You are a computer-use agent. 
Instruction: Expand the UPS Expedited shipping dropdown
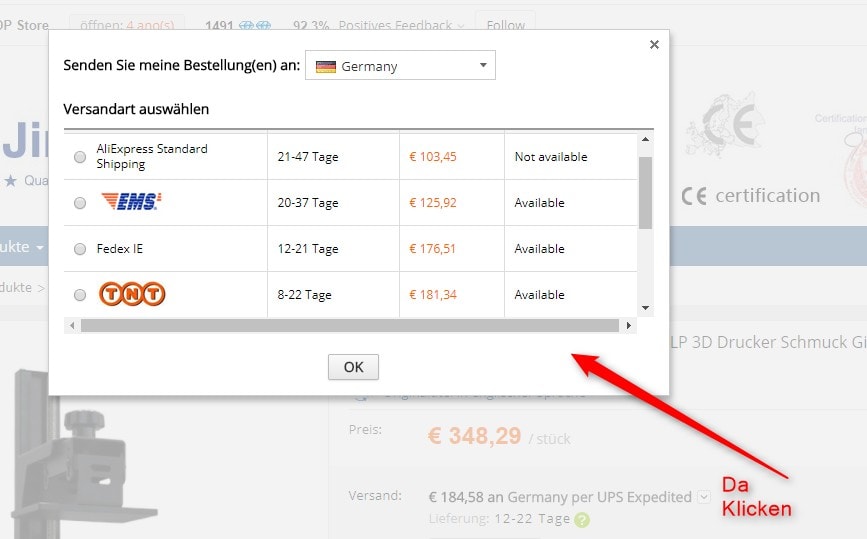coord(704,497)
